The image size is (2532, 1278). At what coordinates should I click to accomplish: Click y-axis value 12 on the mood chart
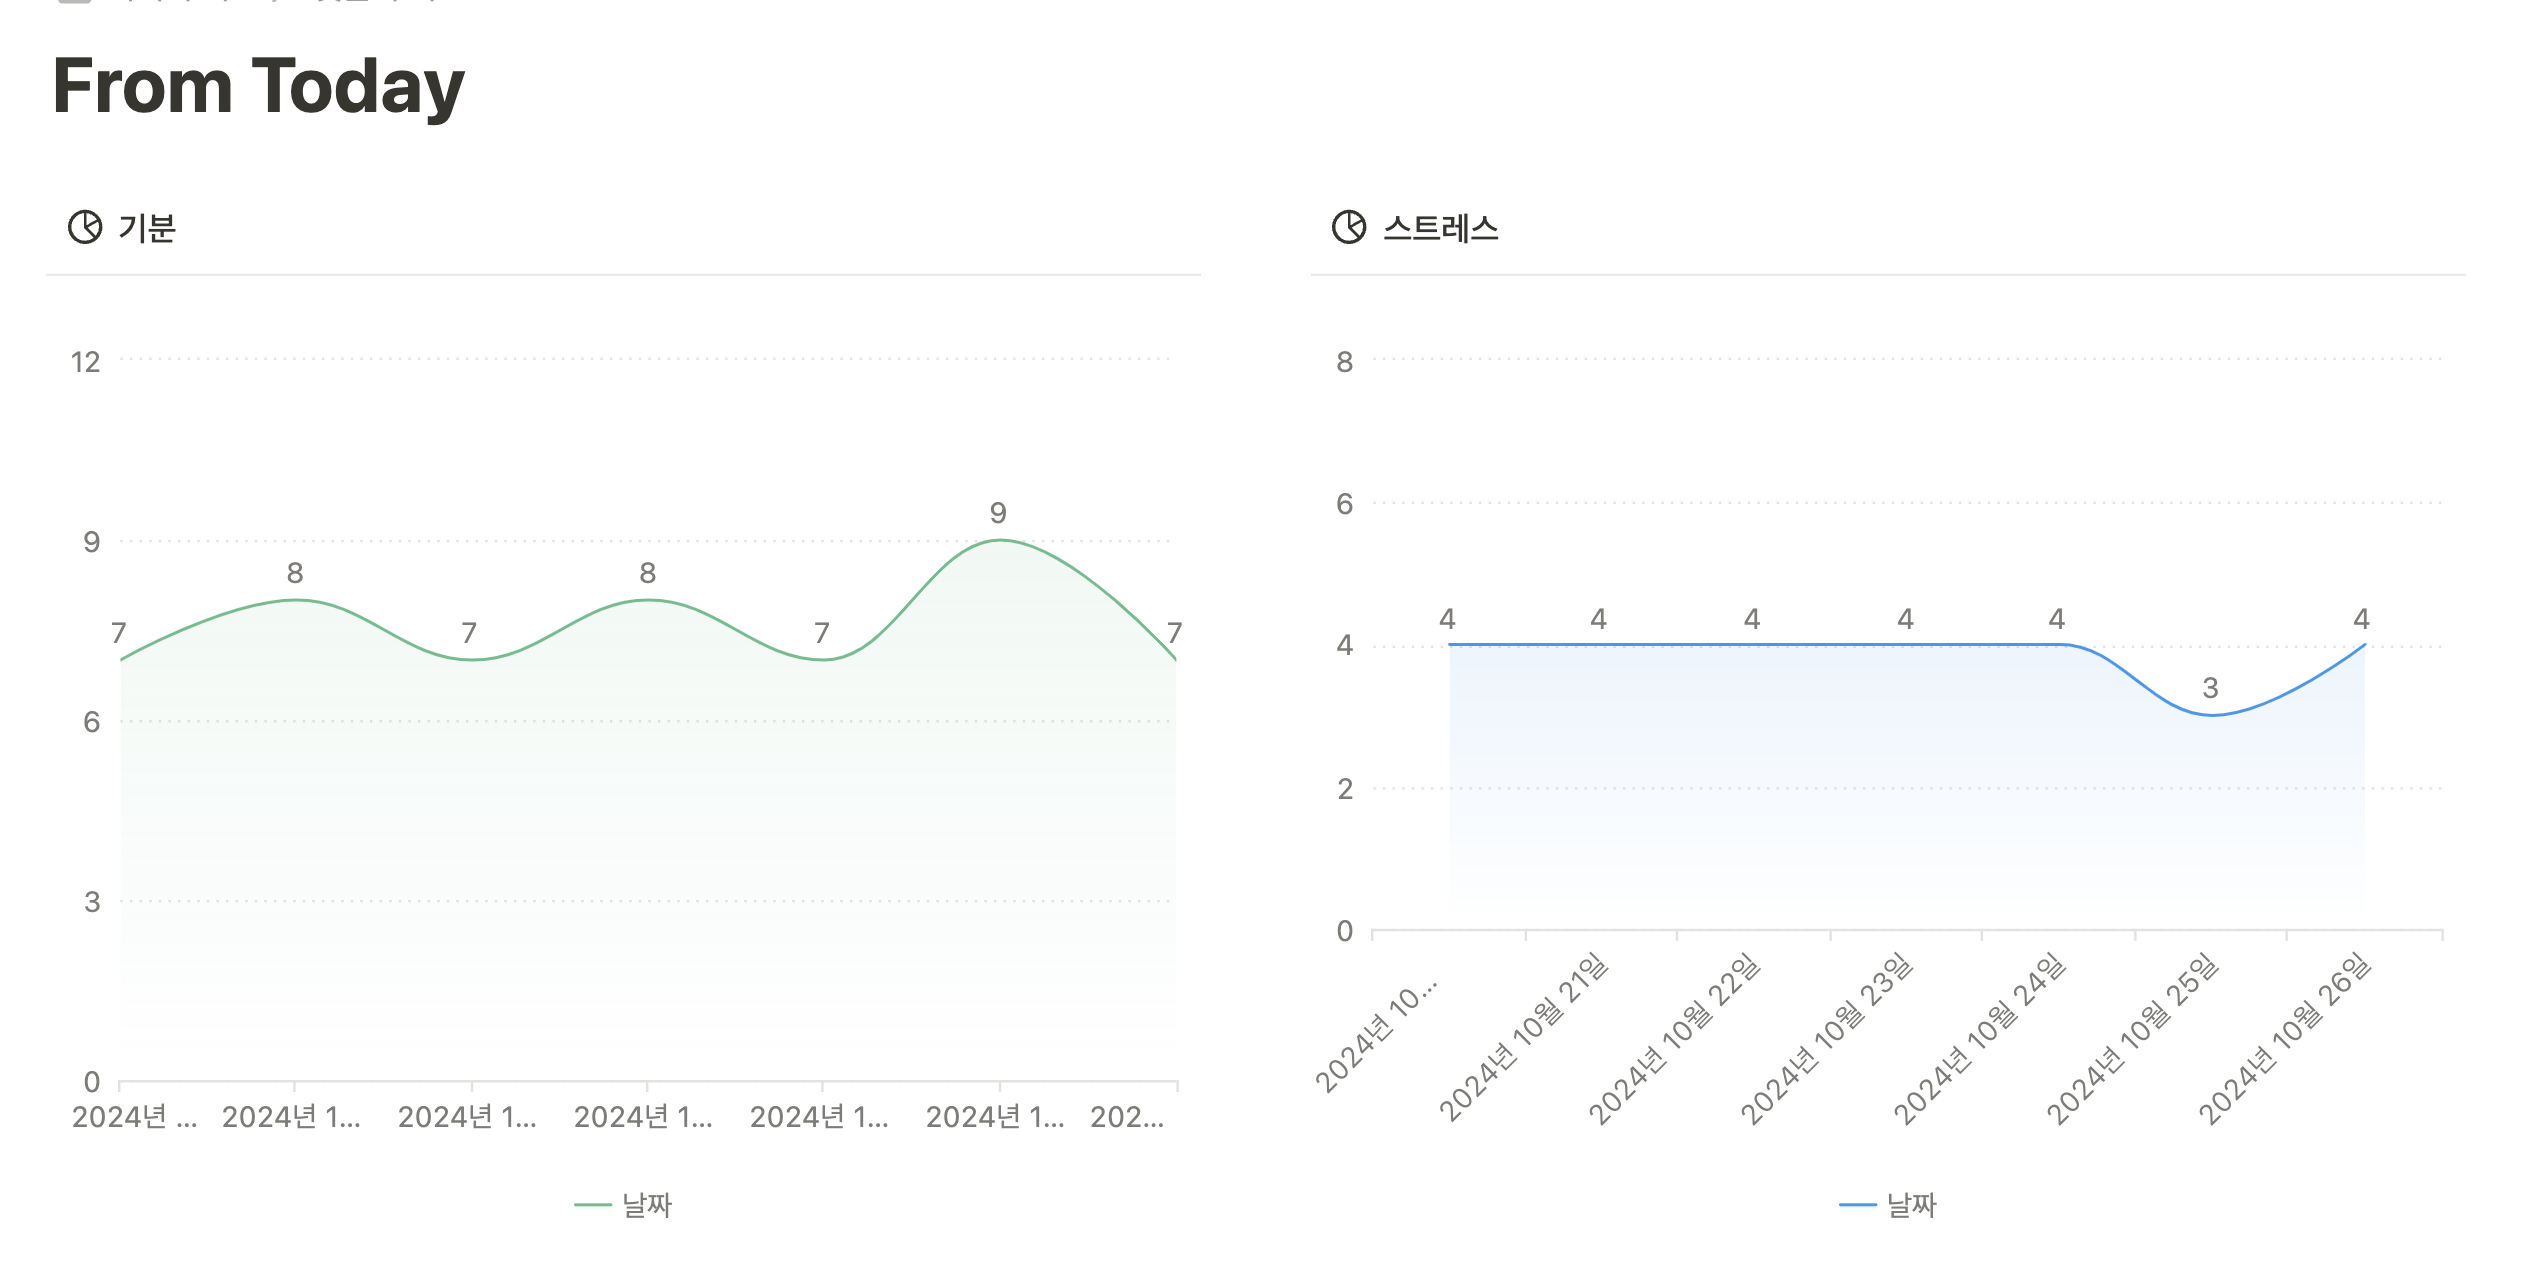[86, 362]
